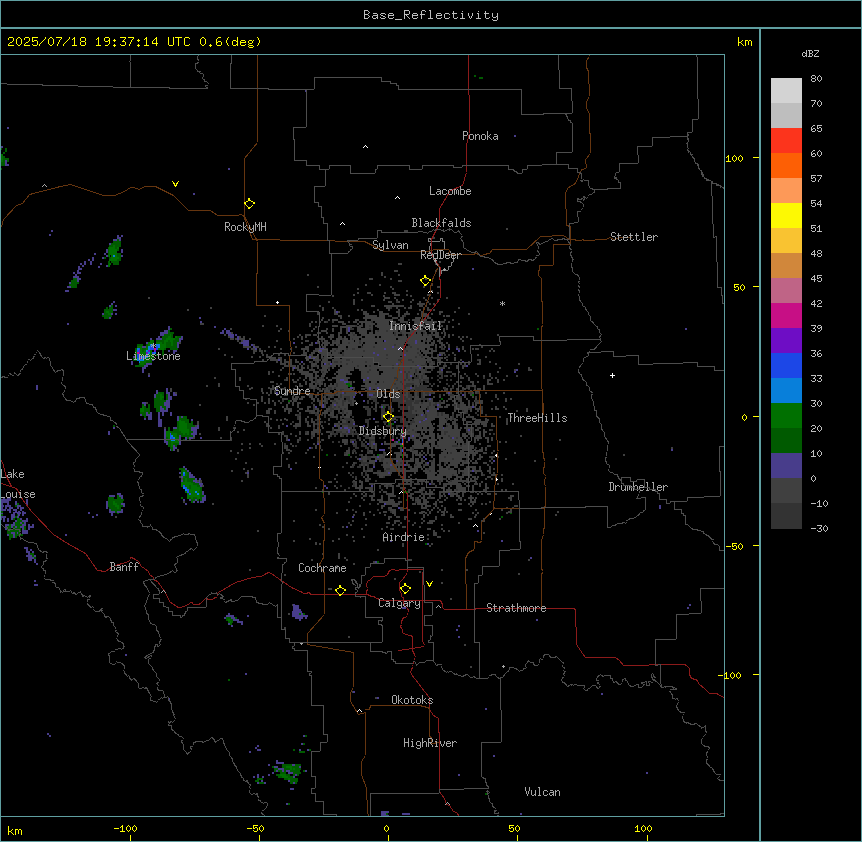Image resolution: width=862 pixels, height=842 pixels.
Task: Select the pink 42-45 dBZ legend swatch
Action: pos(786,291)
